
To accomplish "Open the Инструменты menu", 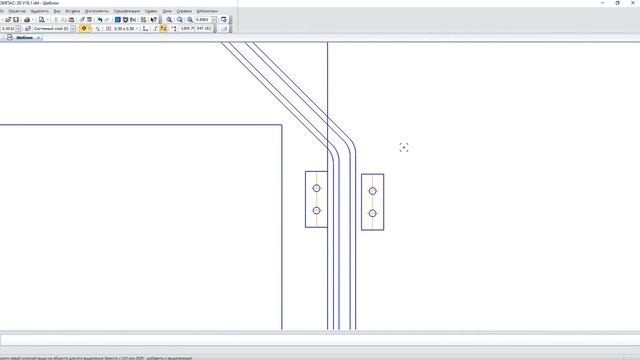I will (97, 11).
